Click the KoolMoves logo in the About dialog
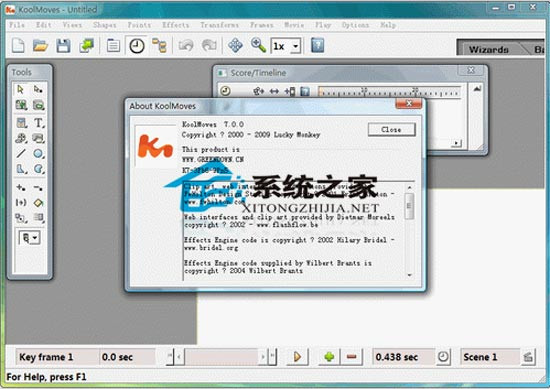 (155, 146)
